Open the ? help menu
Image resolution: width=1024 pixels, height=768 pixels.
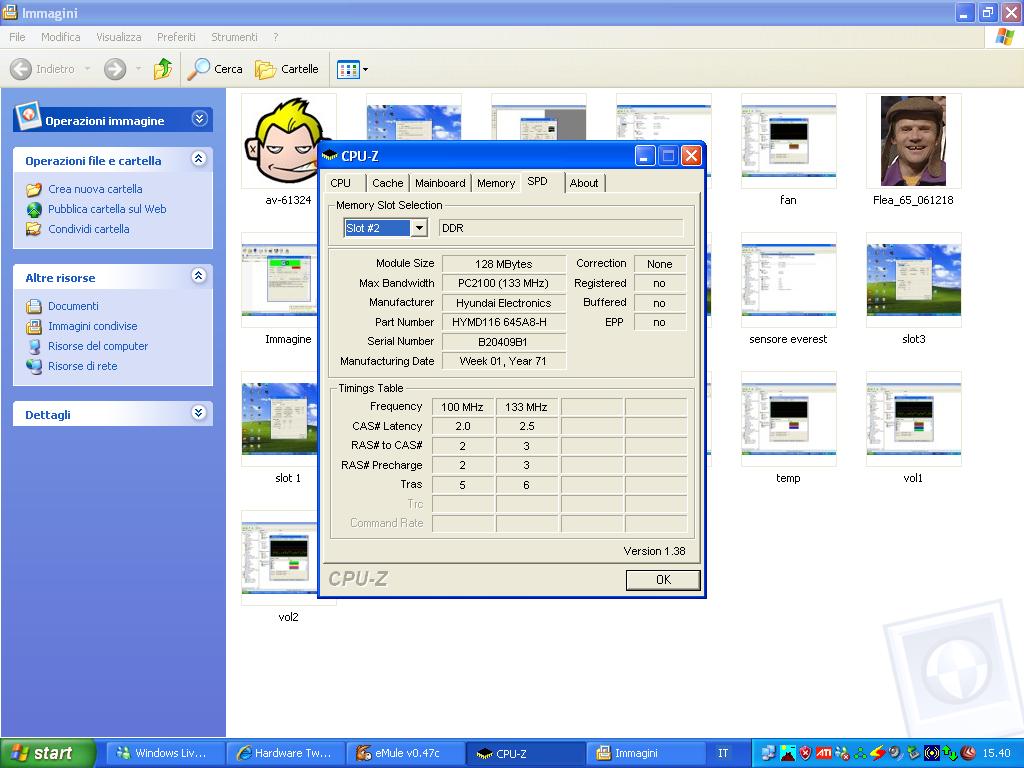pyautogui.click(x=276, y=37)
